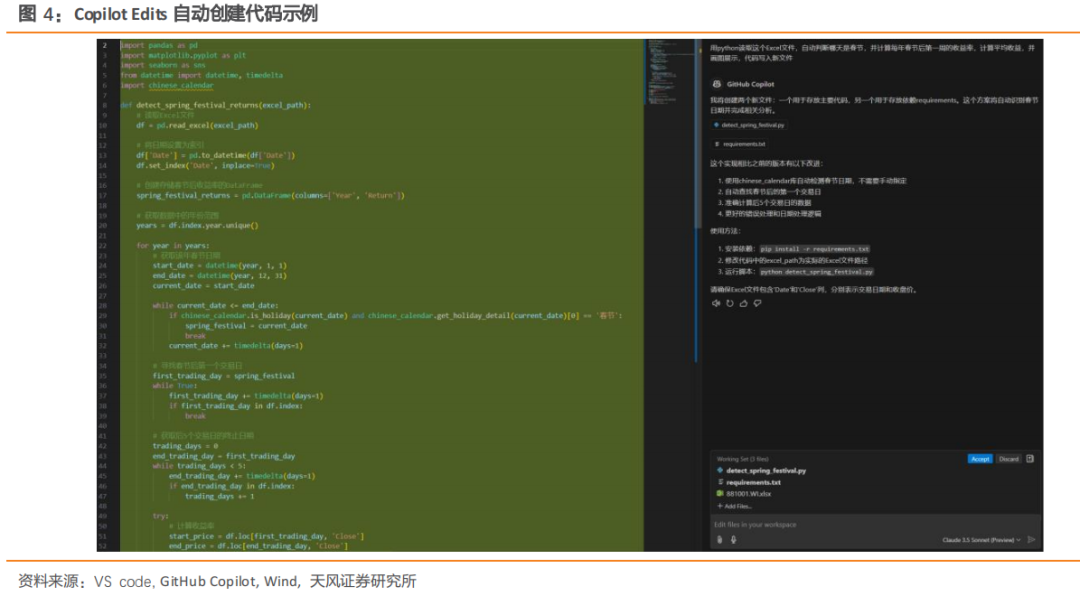The image size is (1080, 596).
Task: Click the read-aloud speaker icon below the response
Action: tap(716, 303)
